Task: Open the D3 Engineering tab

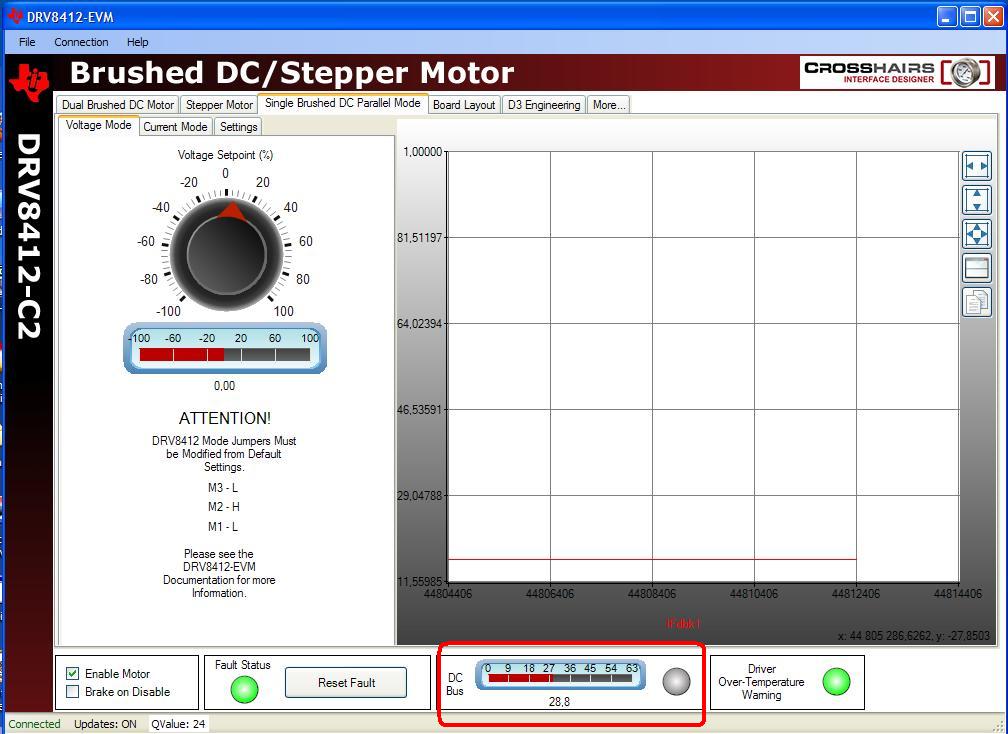Action: pyautogui.click(x=544, y=105)
